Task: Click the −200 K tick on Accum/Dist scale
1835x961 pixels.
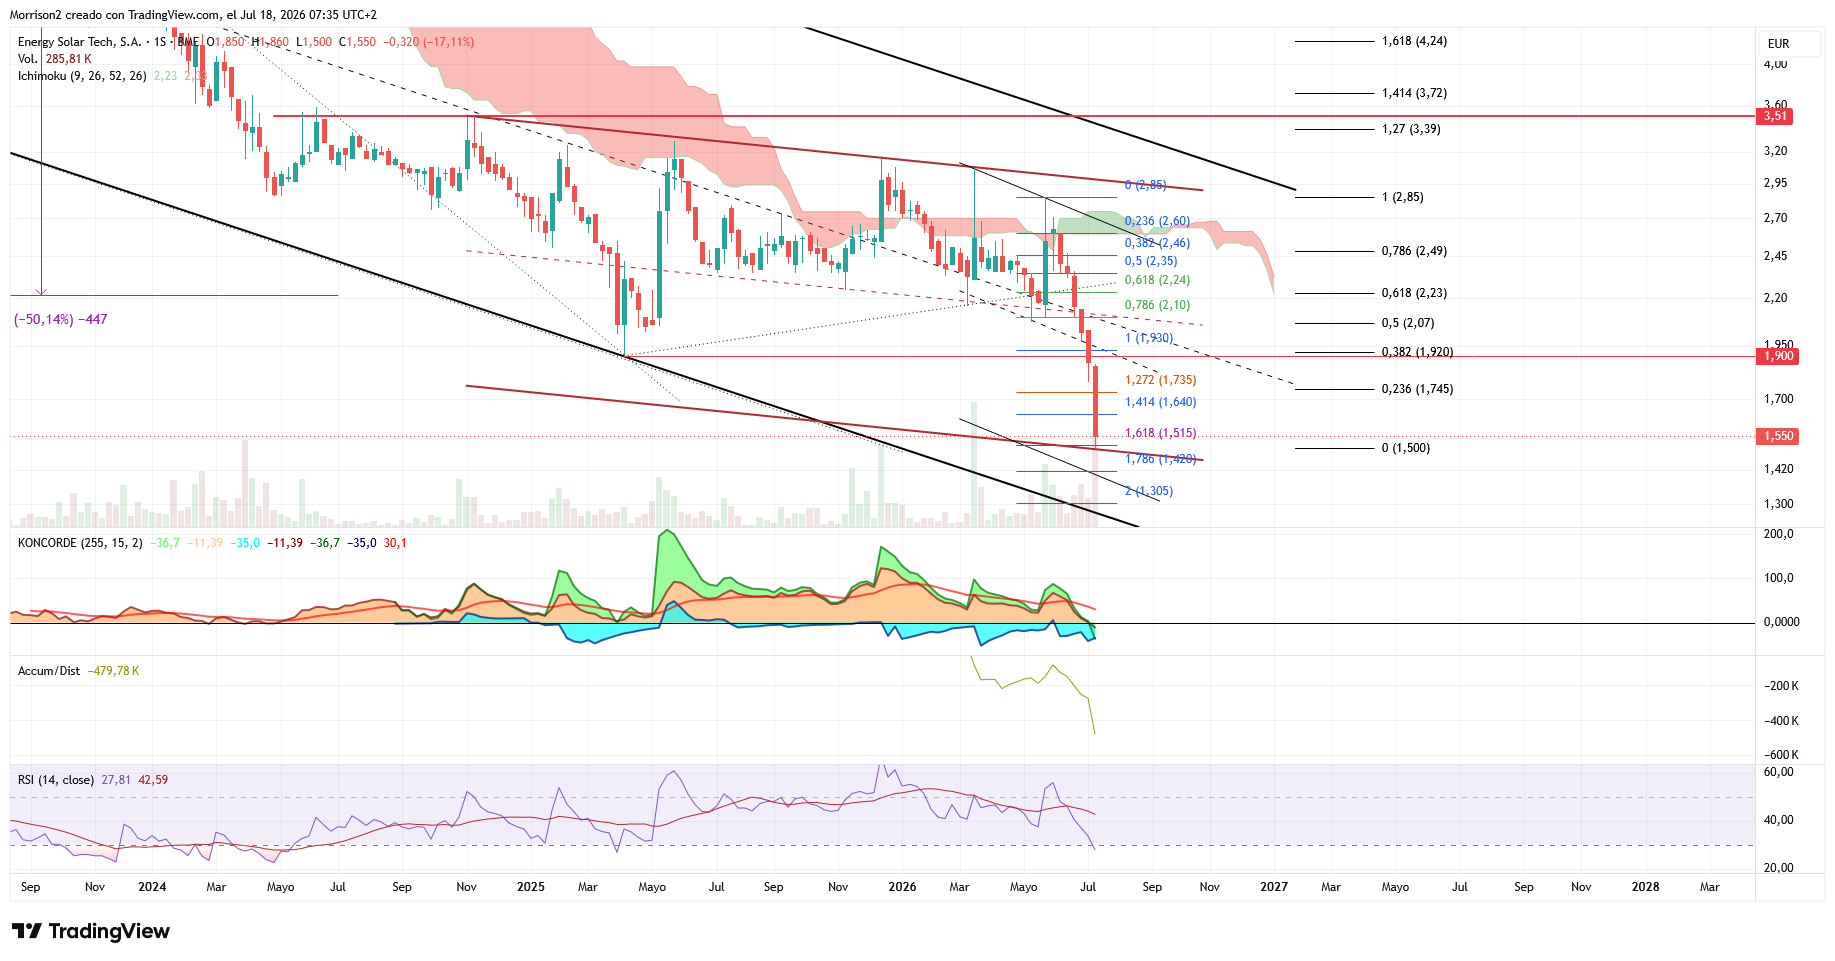Action: point(1781,686)
